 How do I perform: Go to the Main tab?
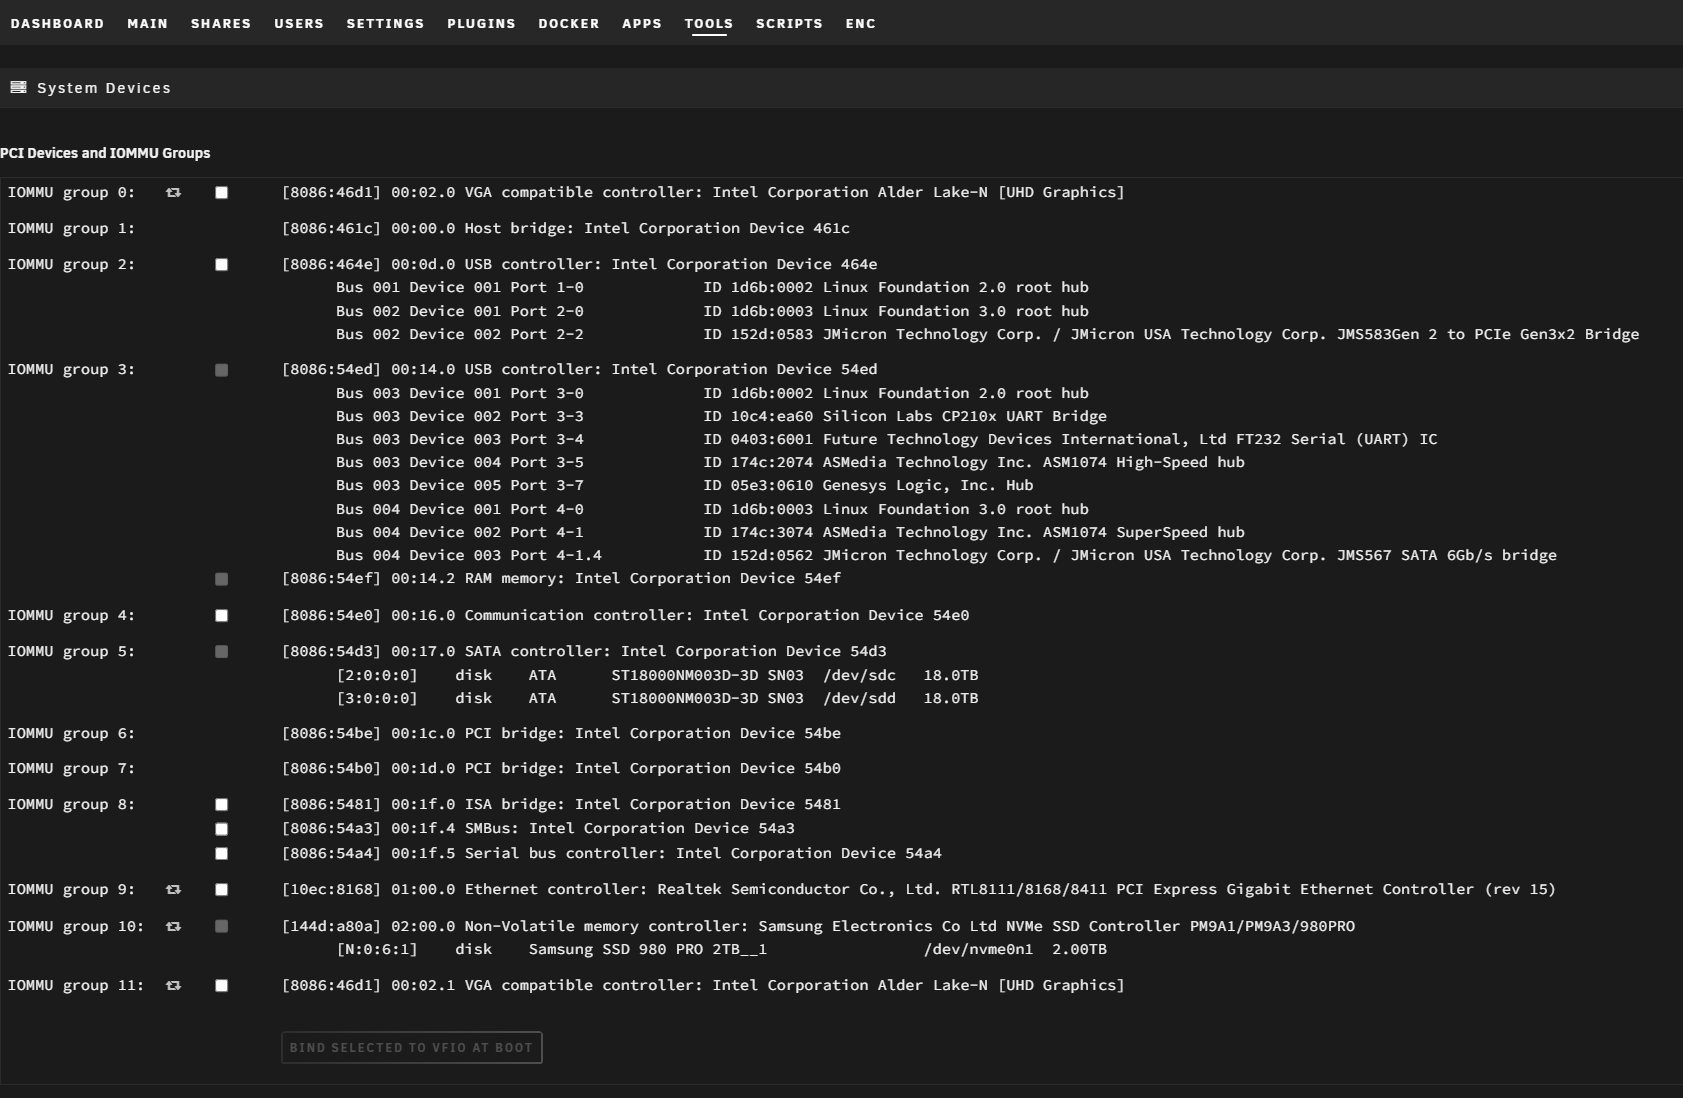point(147,23)
